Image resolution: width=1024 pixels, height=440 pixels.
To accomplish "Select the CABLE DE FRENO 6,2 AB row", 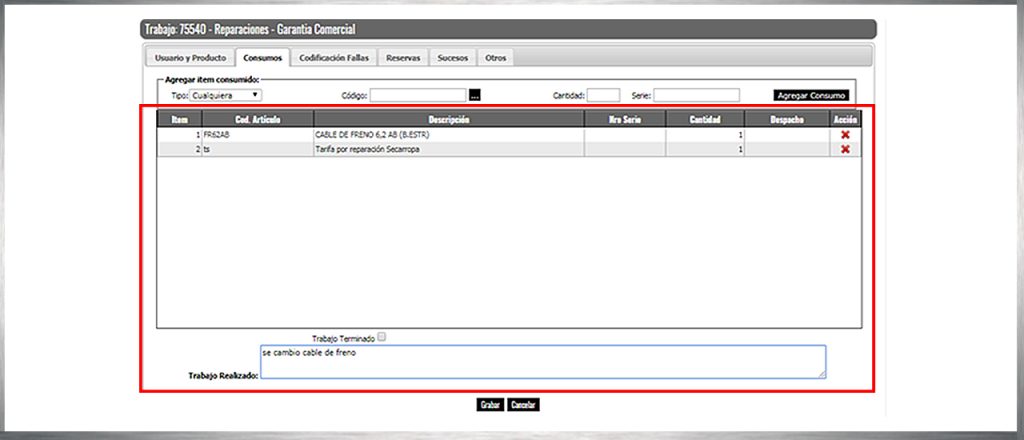I will pyautogui.click(x=448, y=134).
